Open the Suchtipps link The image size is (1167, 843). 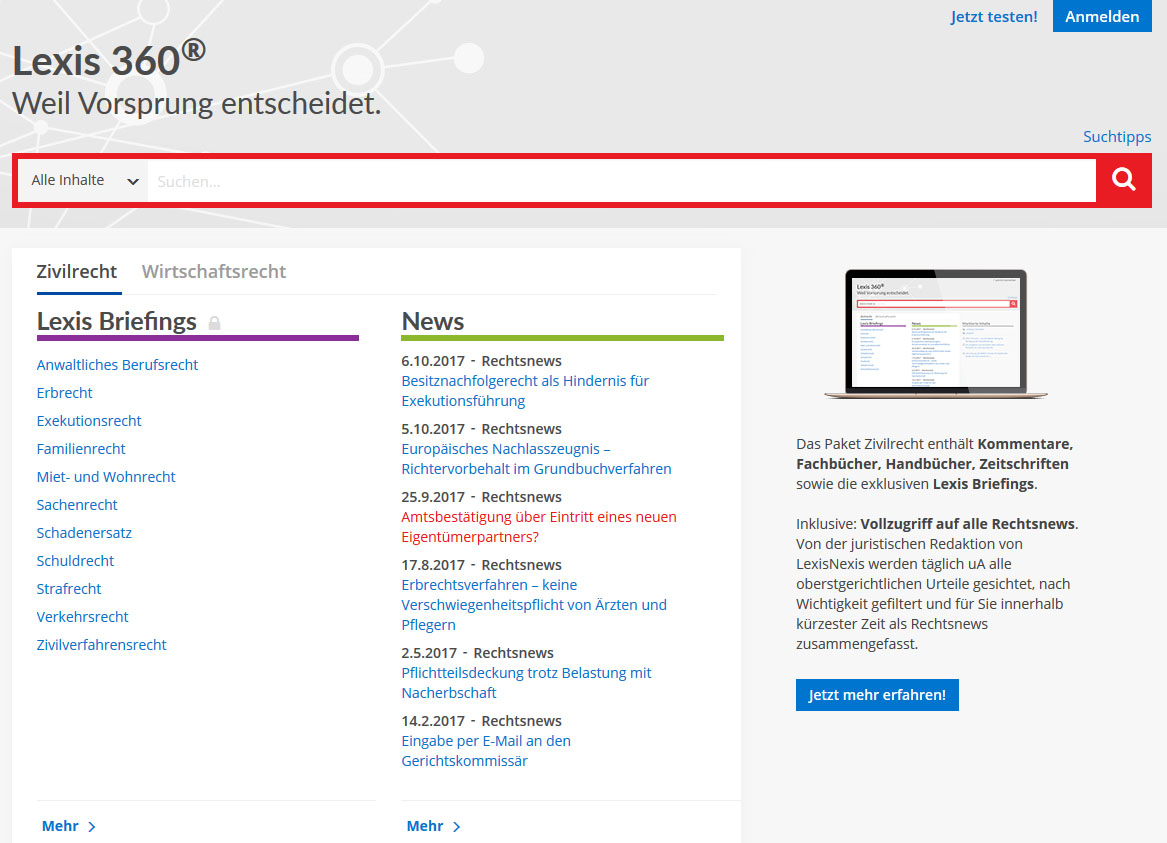tap(1116, 137)
